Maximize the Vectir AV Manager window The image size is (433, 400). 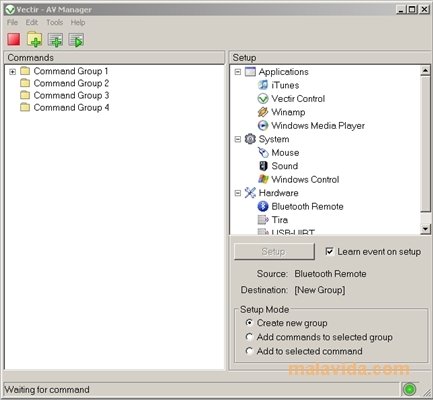coord(412,10)
